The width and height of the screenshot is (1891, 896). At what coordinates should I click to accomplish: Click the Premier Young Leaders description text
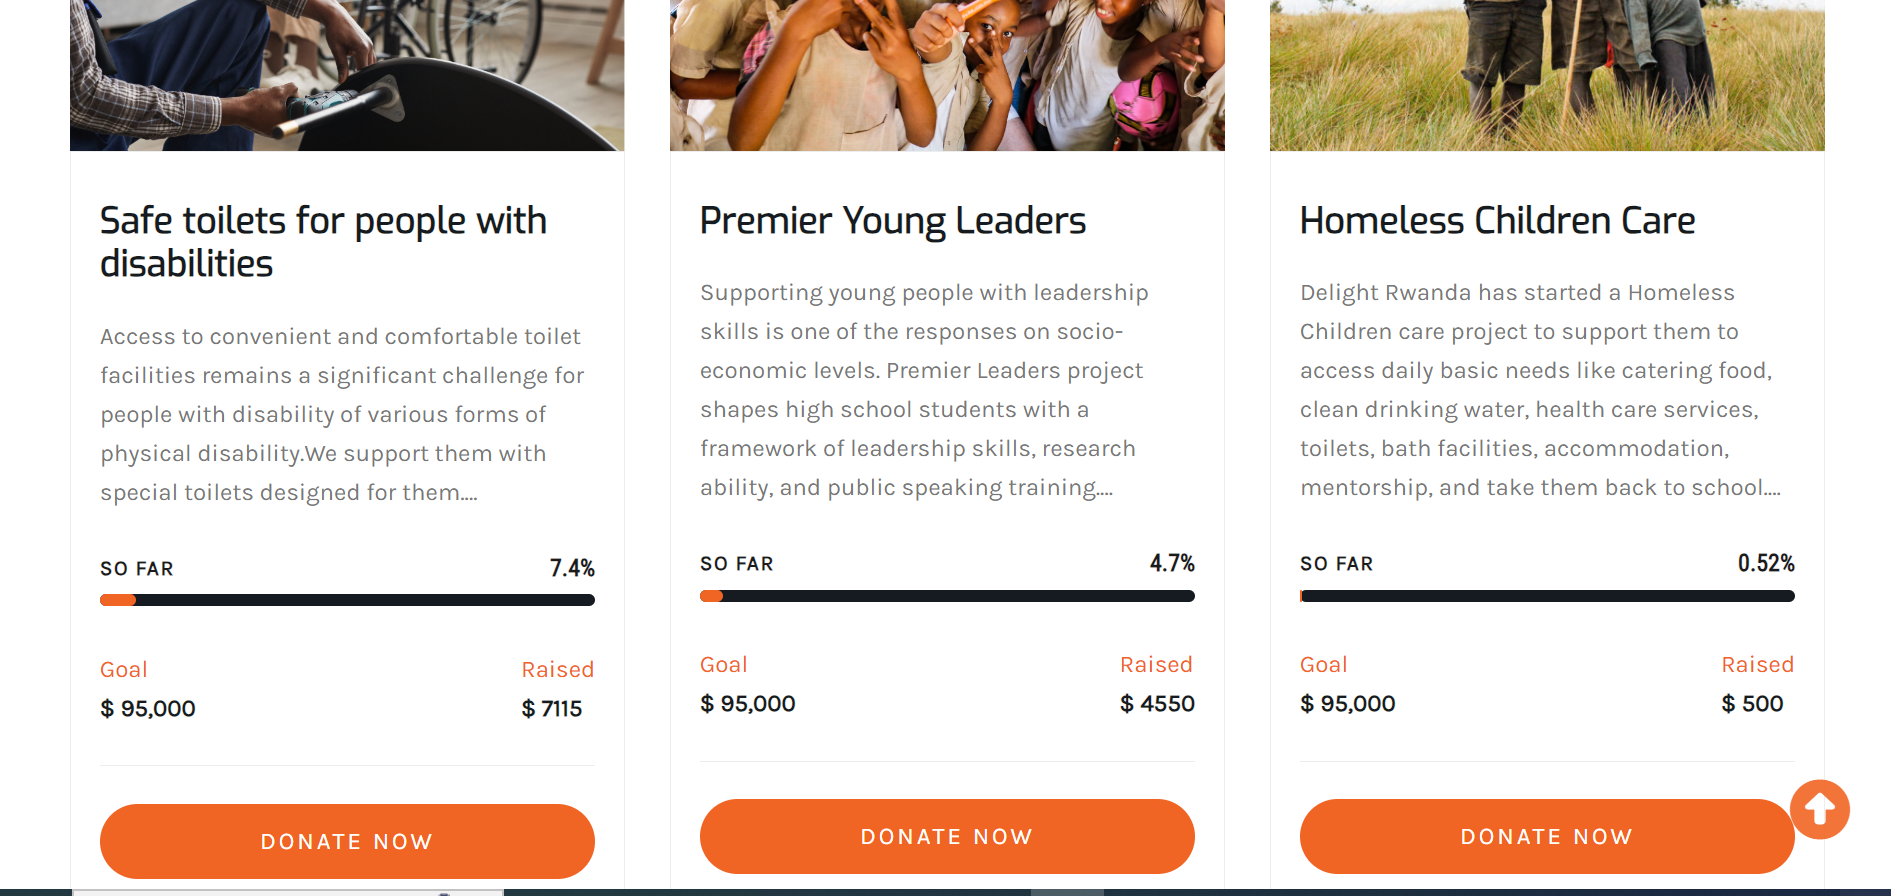click(x=923, y=390)
